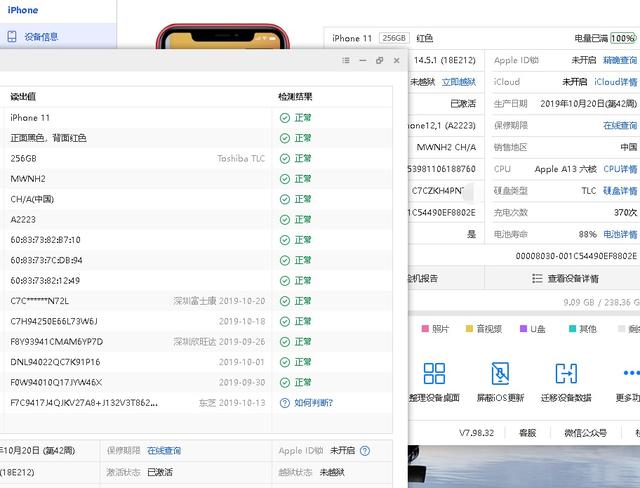Click the iCloud详情 link
Viewport: 640px width, 488px height.
click(x=615, y=82)
